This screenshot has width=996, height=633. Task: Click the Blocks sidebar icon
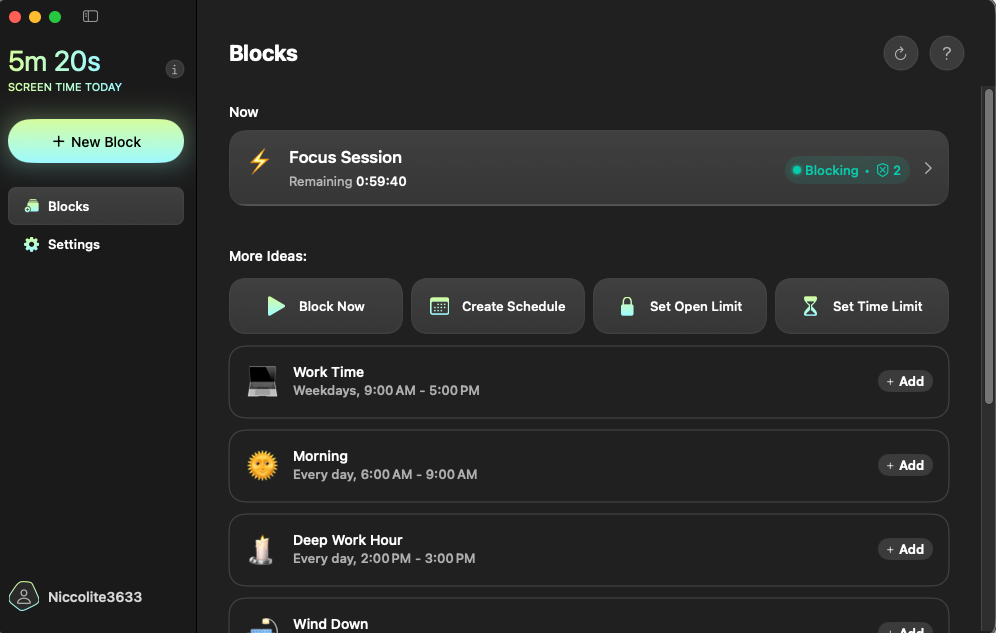click(x=32, y=206)
